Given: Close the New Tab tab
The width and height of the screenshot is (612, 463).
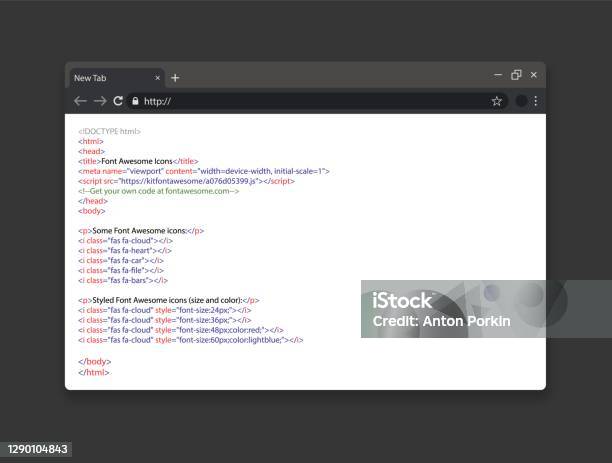Looking at the screenshot, I should pos(157,78).
